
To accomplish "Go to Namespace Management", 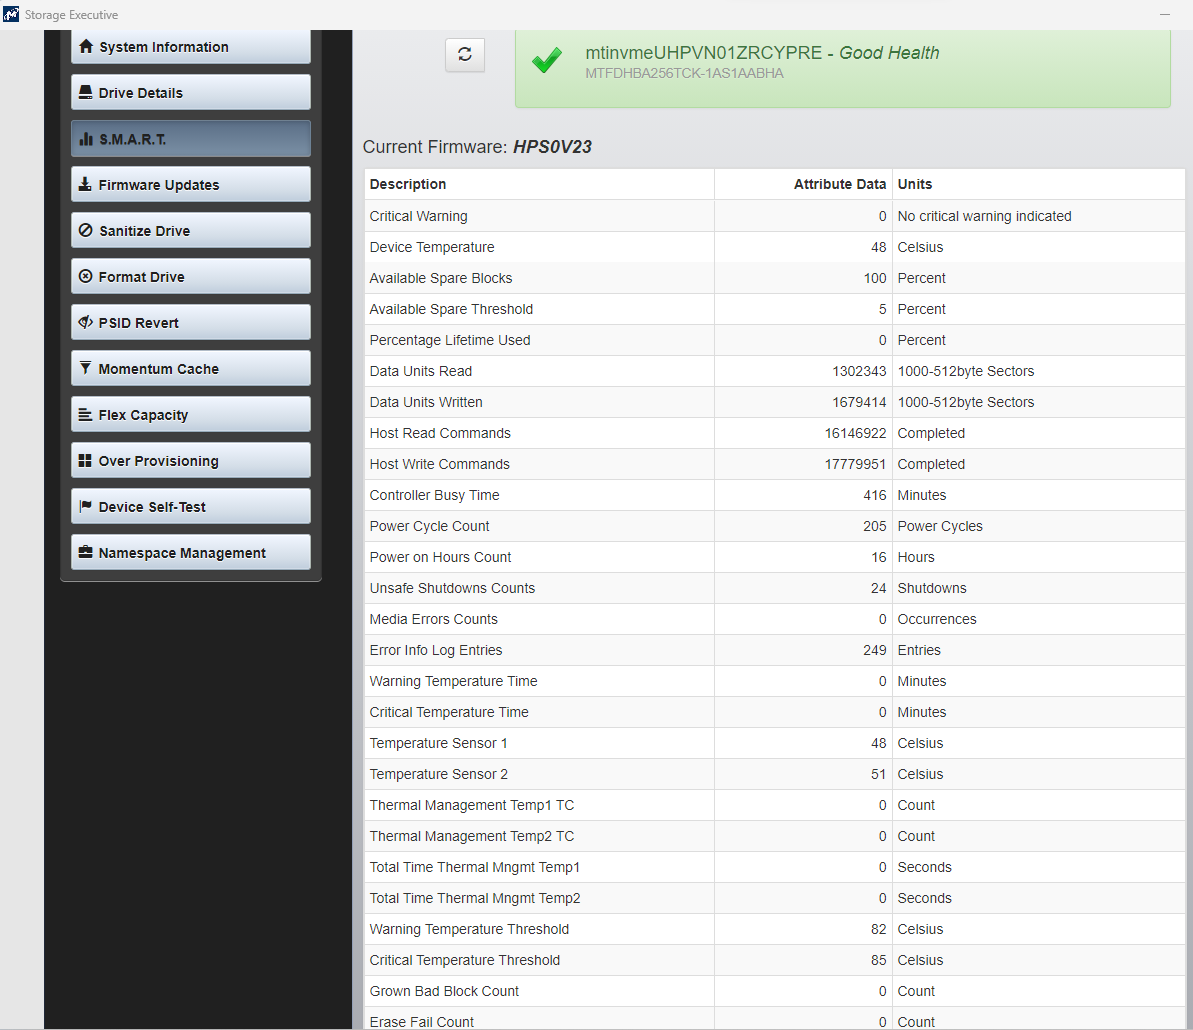I will (190, 553).
